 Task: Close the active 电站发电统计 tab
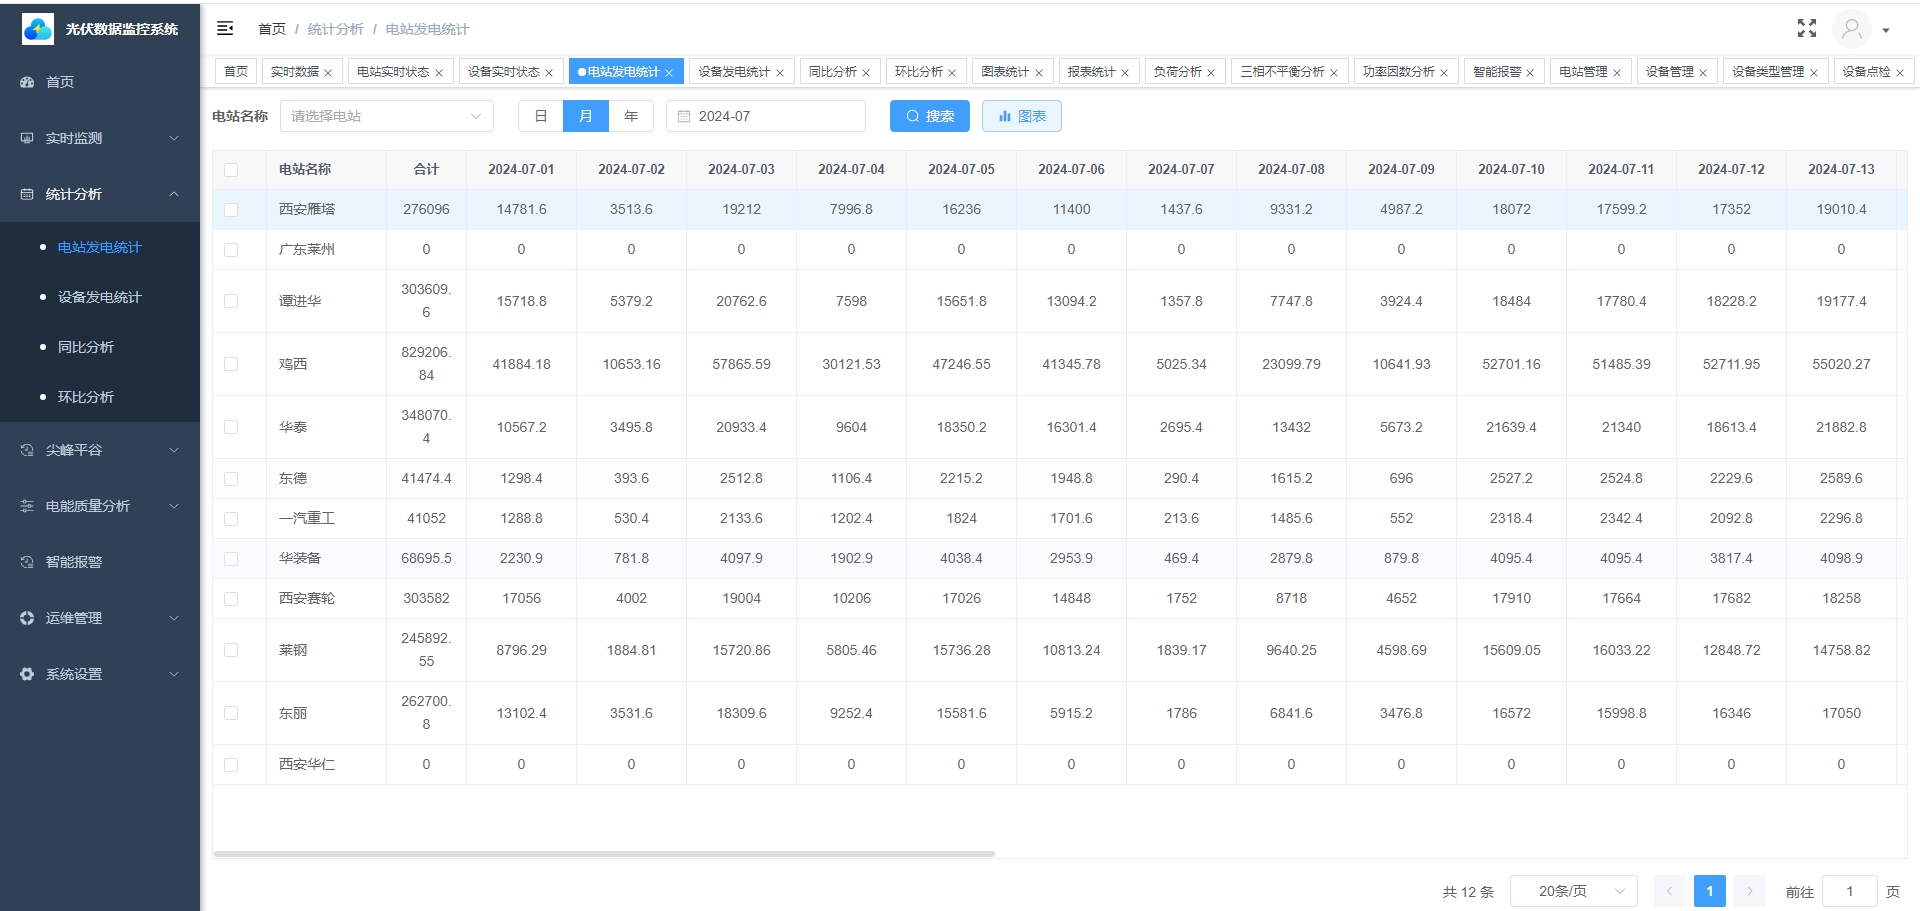(x=669, y=72)
